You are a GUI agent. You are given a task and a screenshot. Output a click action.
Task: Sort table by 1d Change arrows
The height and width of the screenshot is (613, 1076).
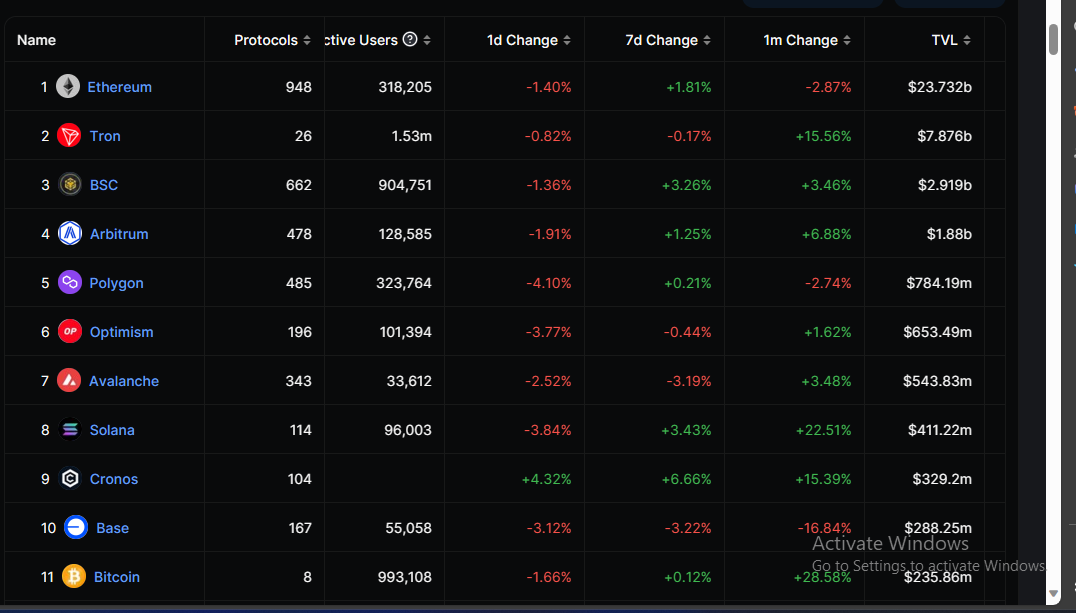point(567,41)
